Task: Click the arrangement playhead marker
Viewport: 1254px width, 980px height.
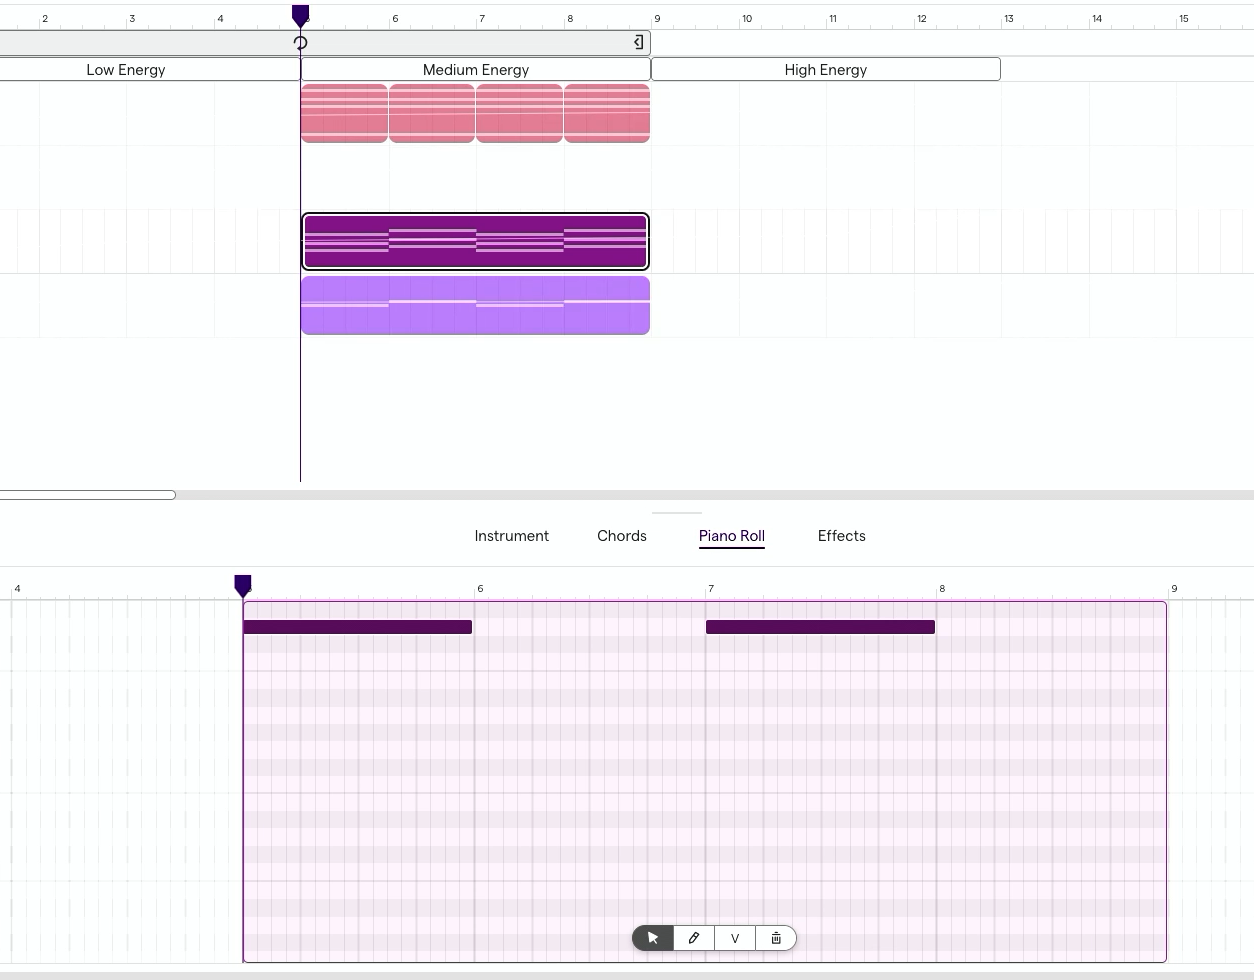Action: 300,15
